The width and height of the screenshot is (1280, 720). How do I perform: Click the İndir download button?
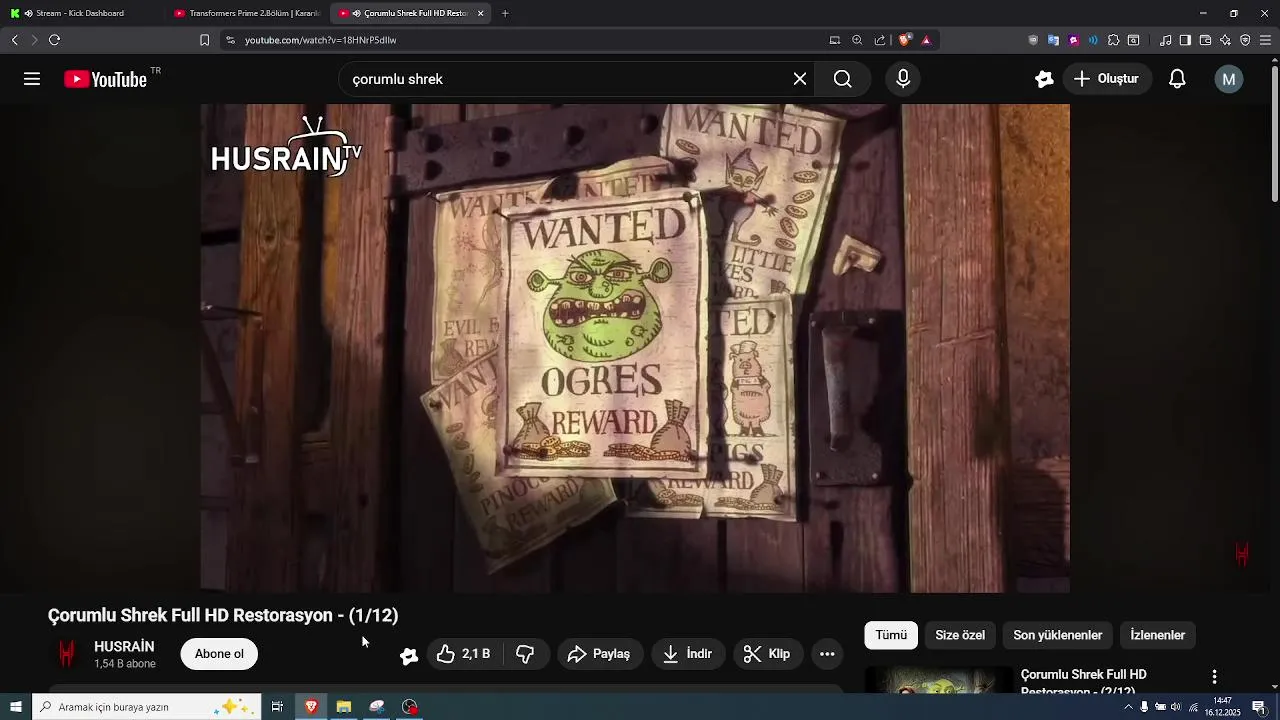click(688, 654)
